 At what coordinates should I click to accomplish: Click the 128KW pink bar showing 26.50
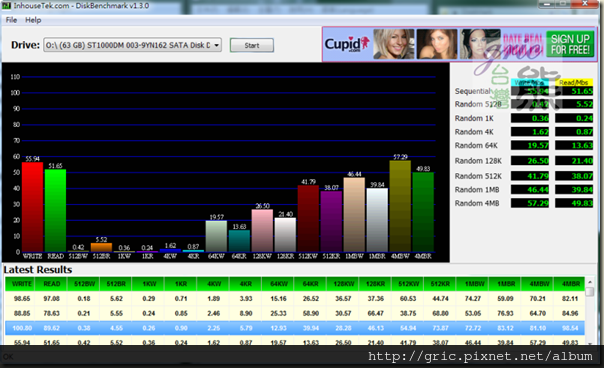[x=262, y=231]
